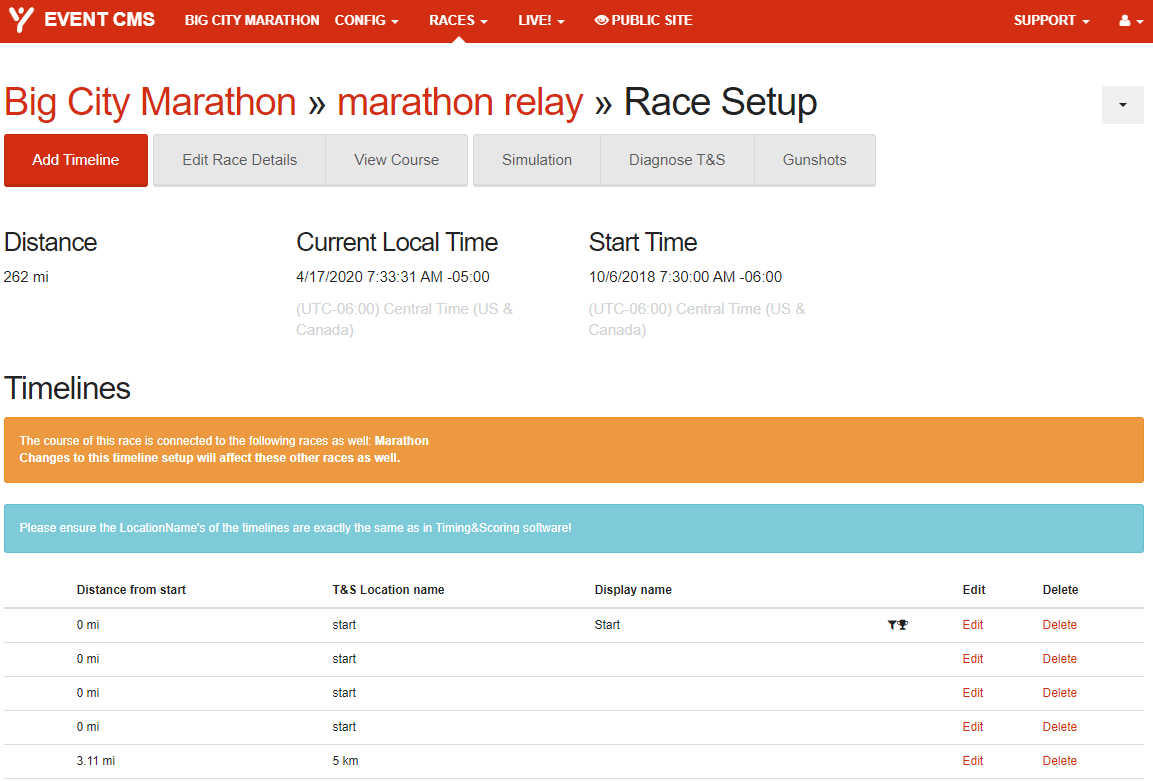Click Edit Race Details button
Screen dimensions: 1153x781
(x=240, y=160)
